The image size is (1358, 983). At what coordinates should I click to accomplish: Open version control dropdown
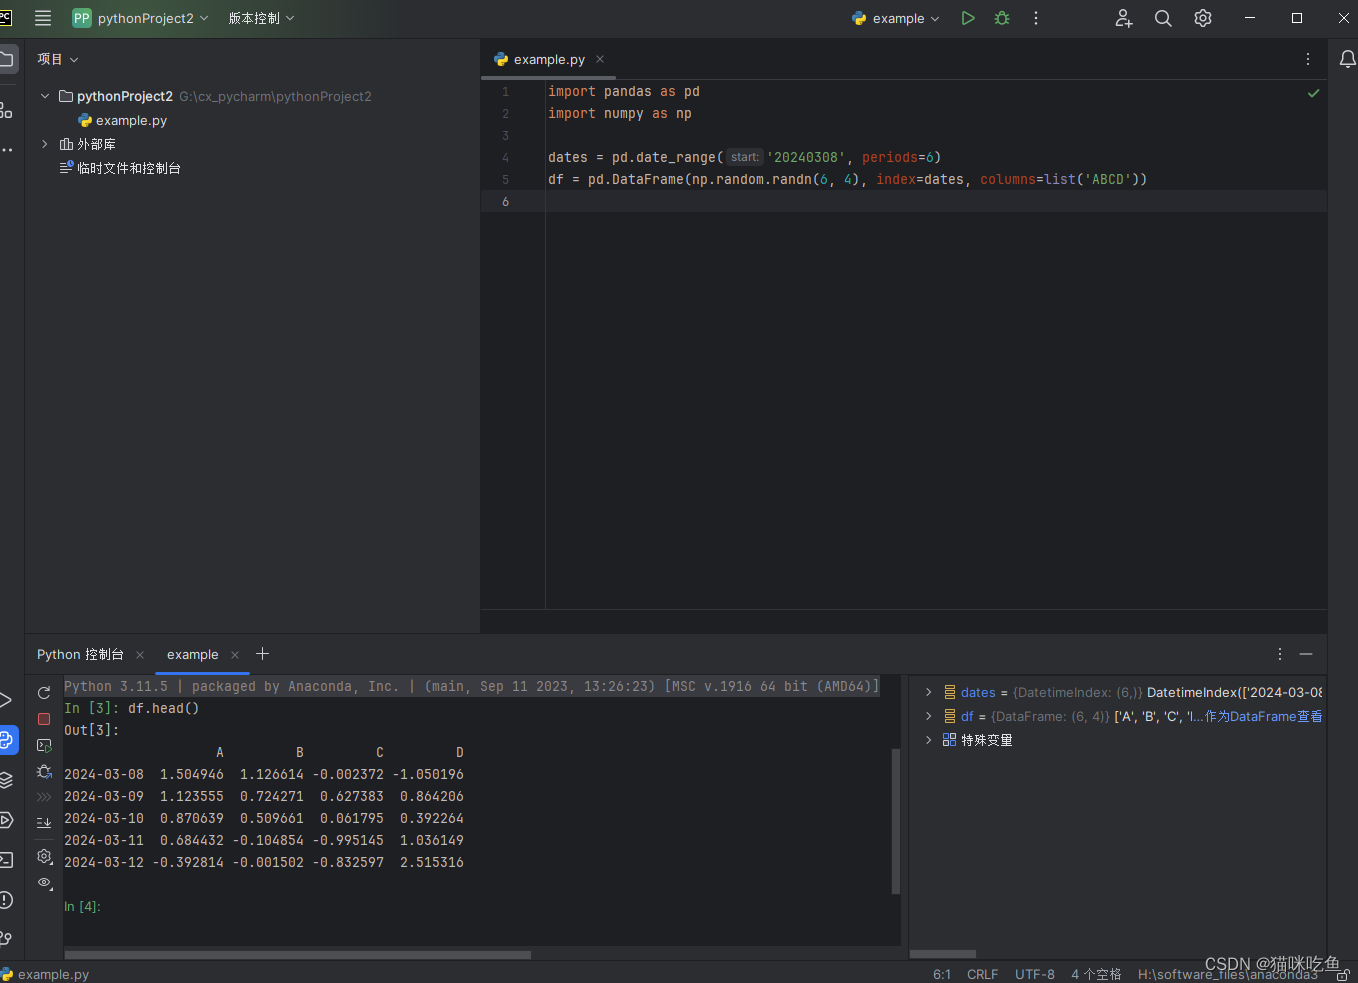(261, 18)
